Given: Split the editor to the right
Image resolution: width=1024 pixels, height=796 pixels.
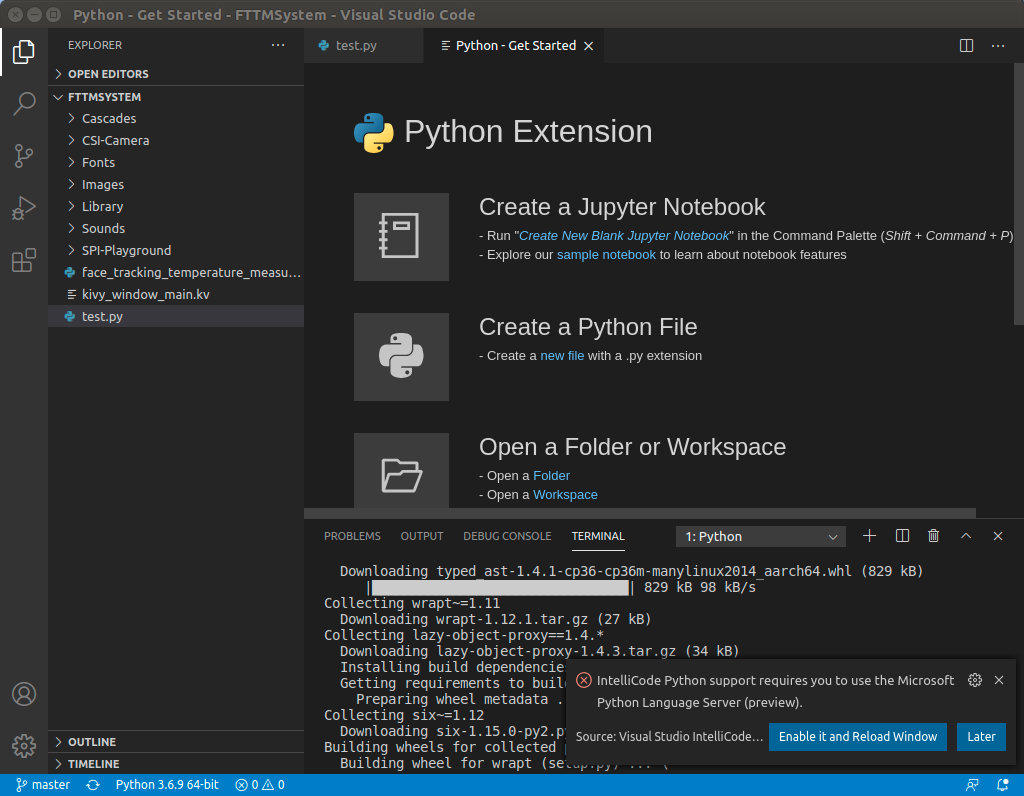Looking at the screenshot, I should pos(966,45).
